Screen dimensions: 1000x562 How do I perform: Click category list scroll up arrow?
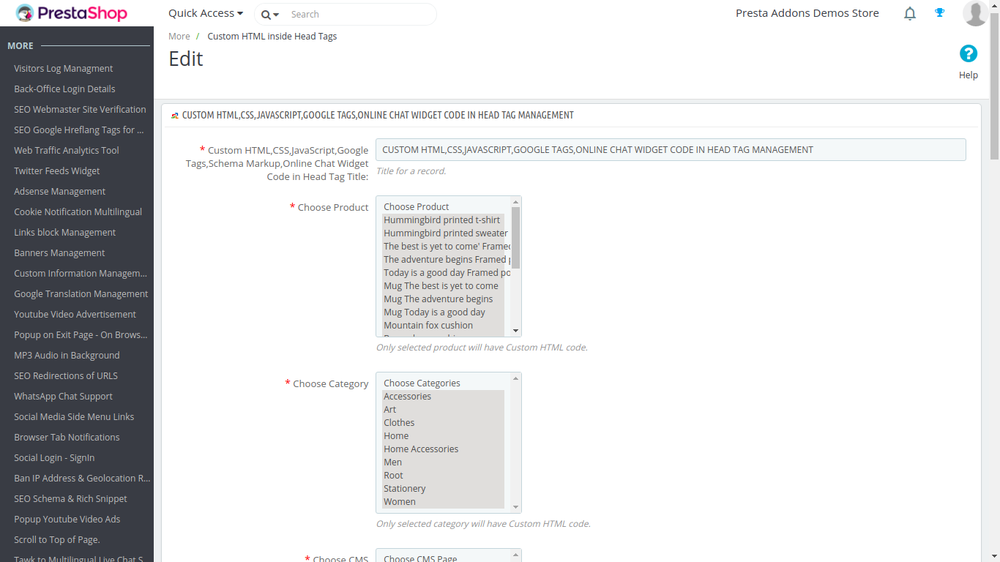515,379
